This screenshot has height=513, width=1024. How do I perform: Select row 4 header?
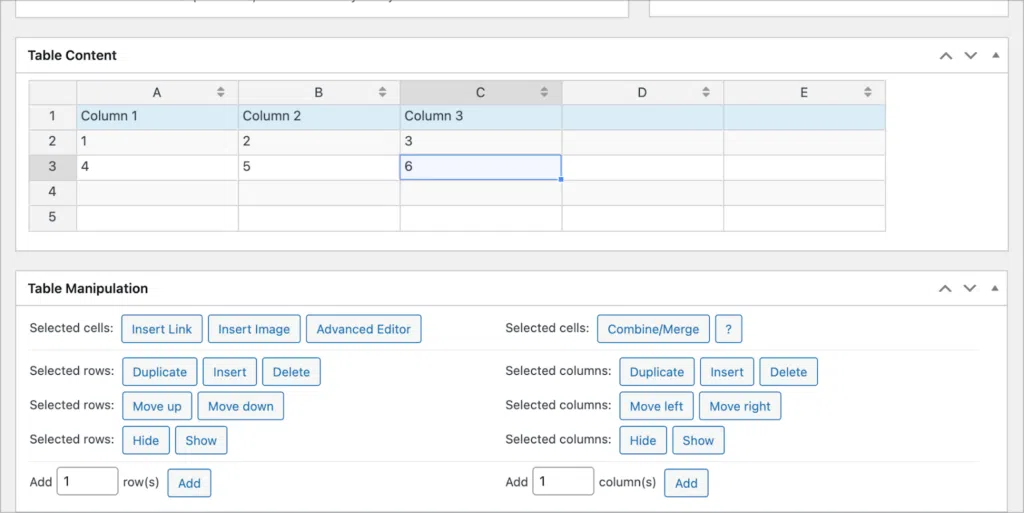52,192
